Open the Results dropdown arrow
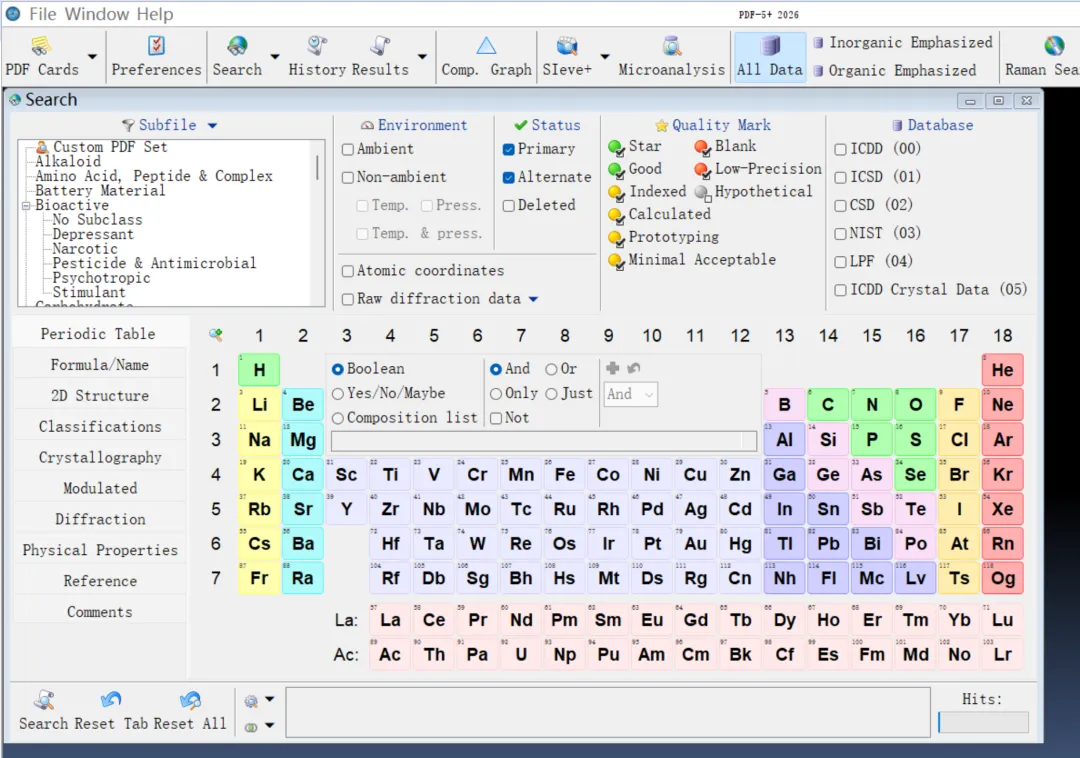 (x=422, y=56)
